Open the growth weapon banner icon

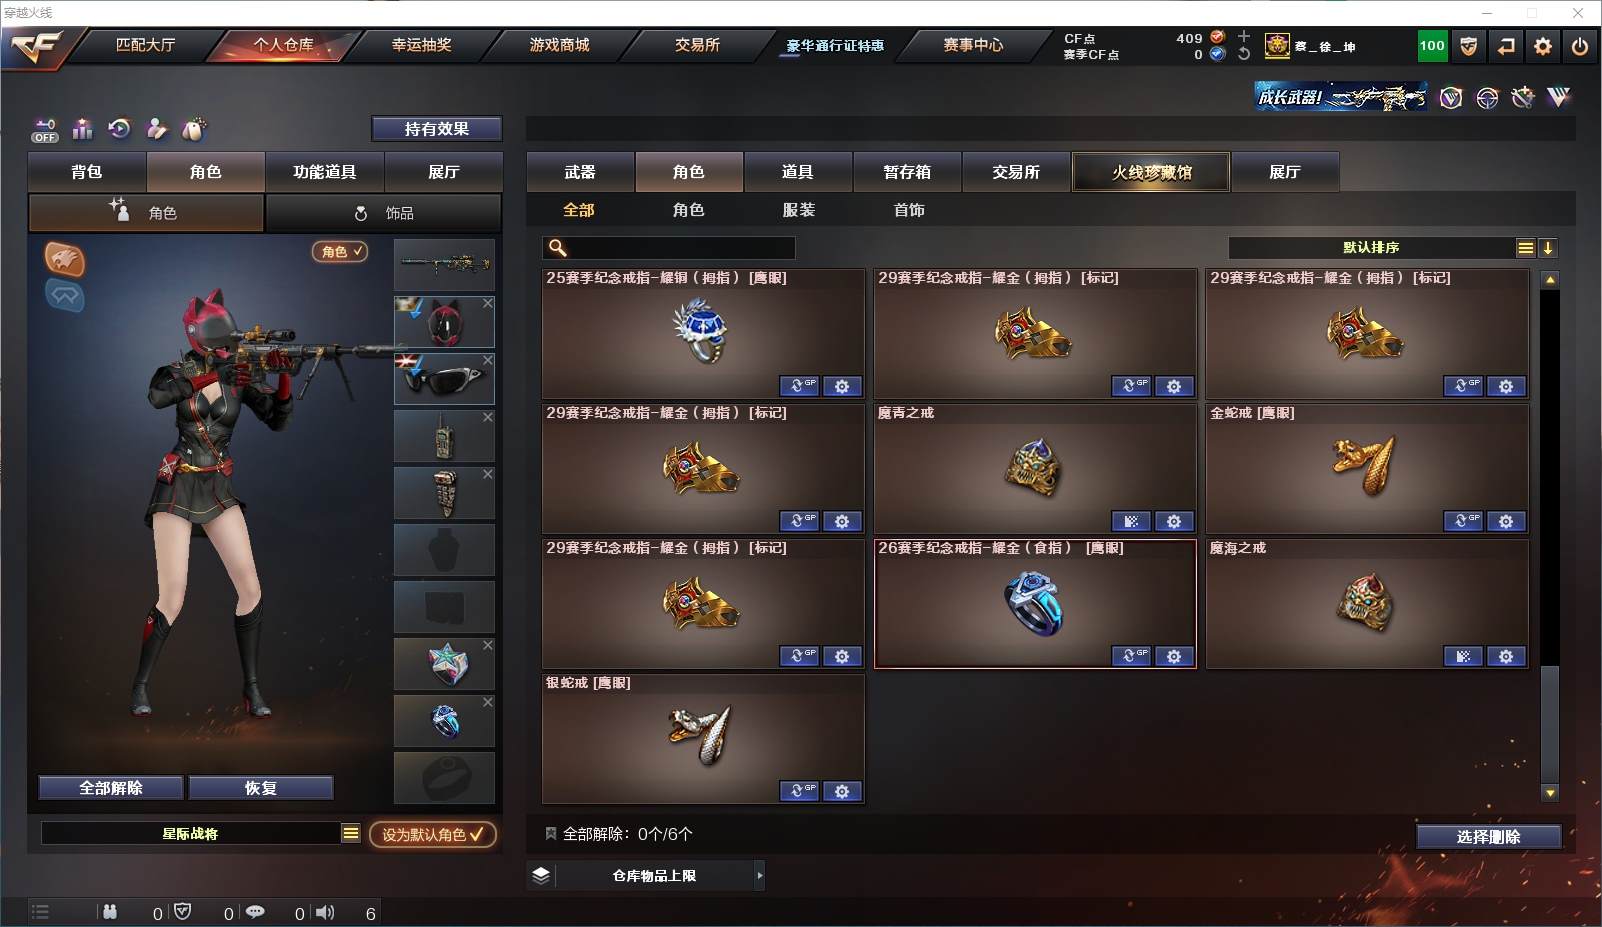(1341, 96)
